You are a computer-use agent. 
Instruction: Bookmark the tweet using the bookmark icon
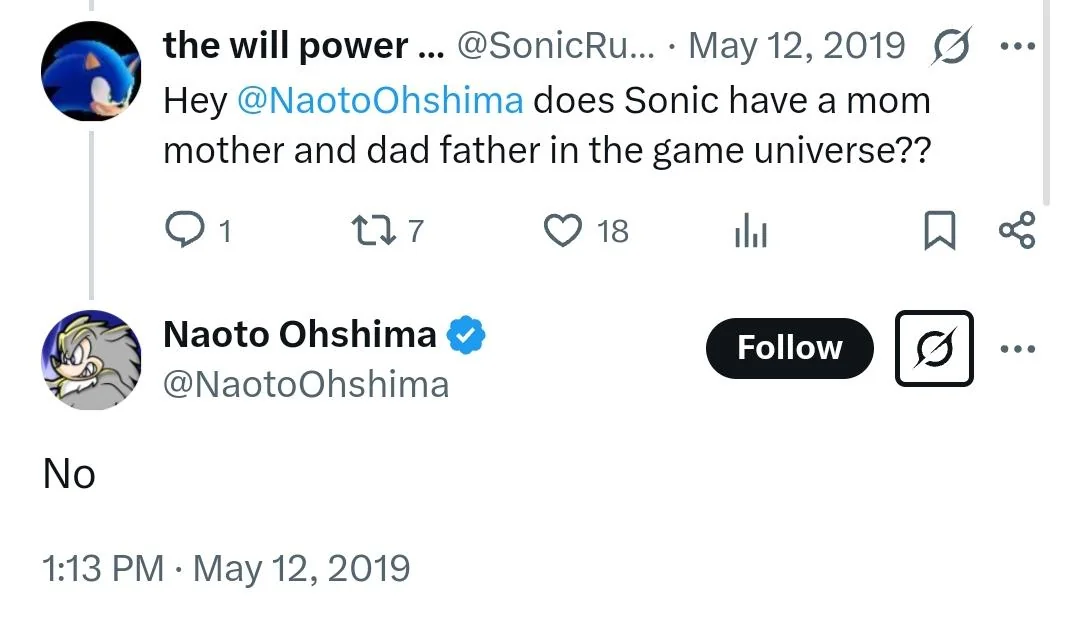(x=938, y=230)
